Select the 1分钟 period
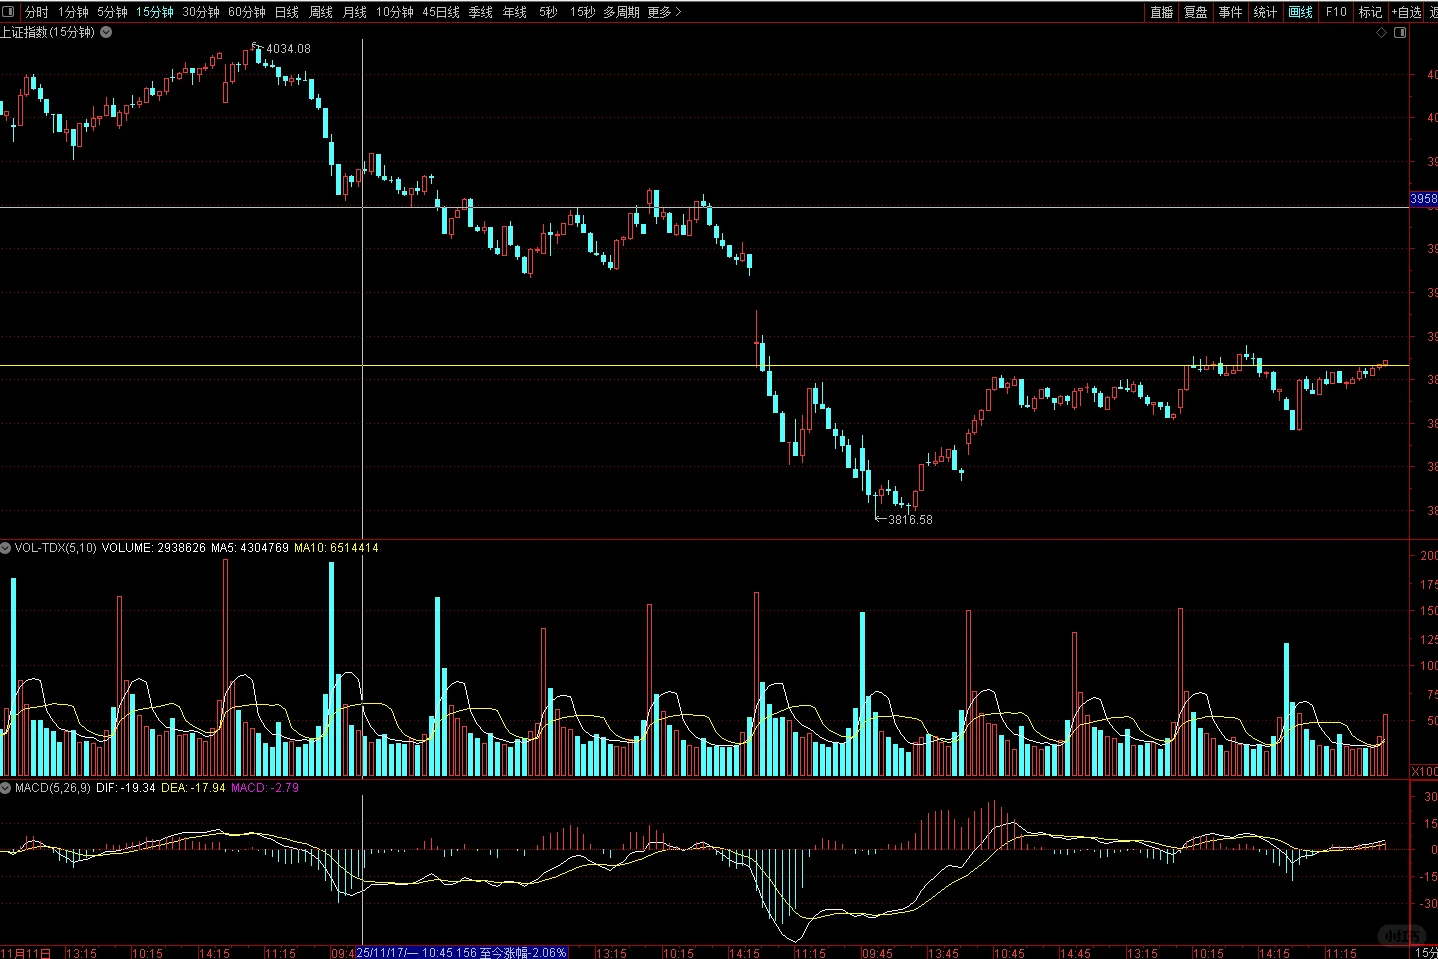The image size is (1438, 959). pos(73,12)
